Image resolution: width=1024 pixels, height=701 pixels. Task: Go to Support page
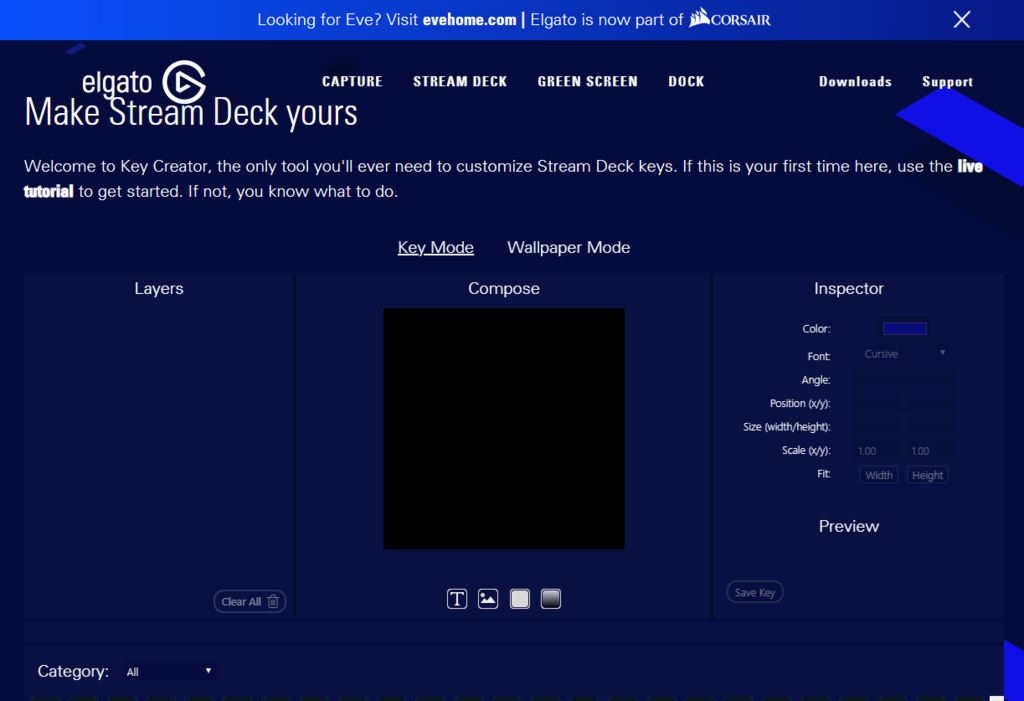947,82
